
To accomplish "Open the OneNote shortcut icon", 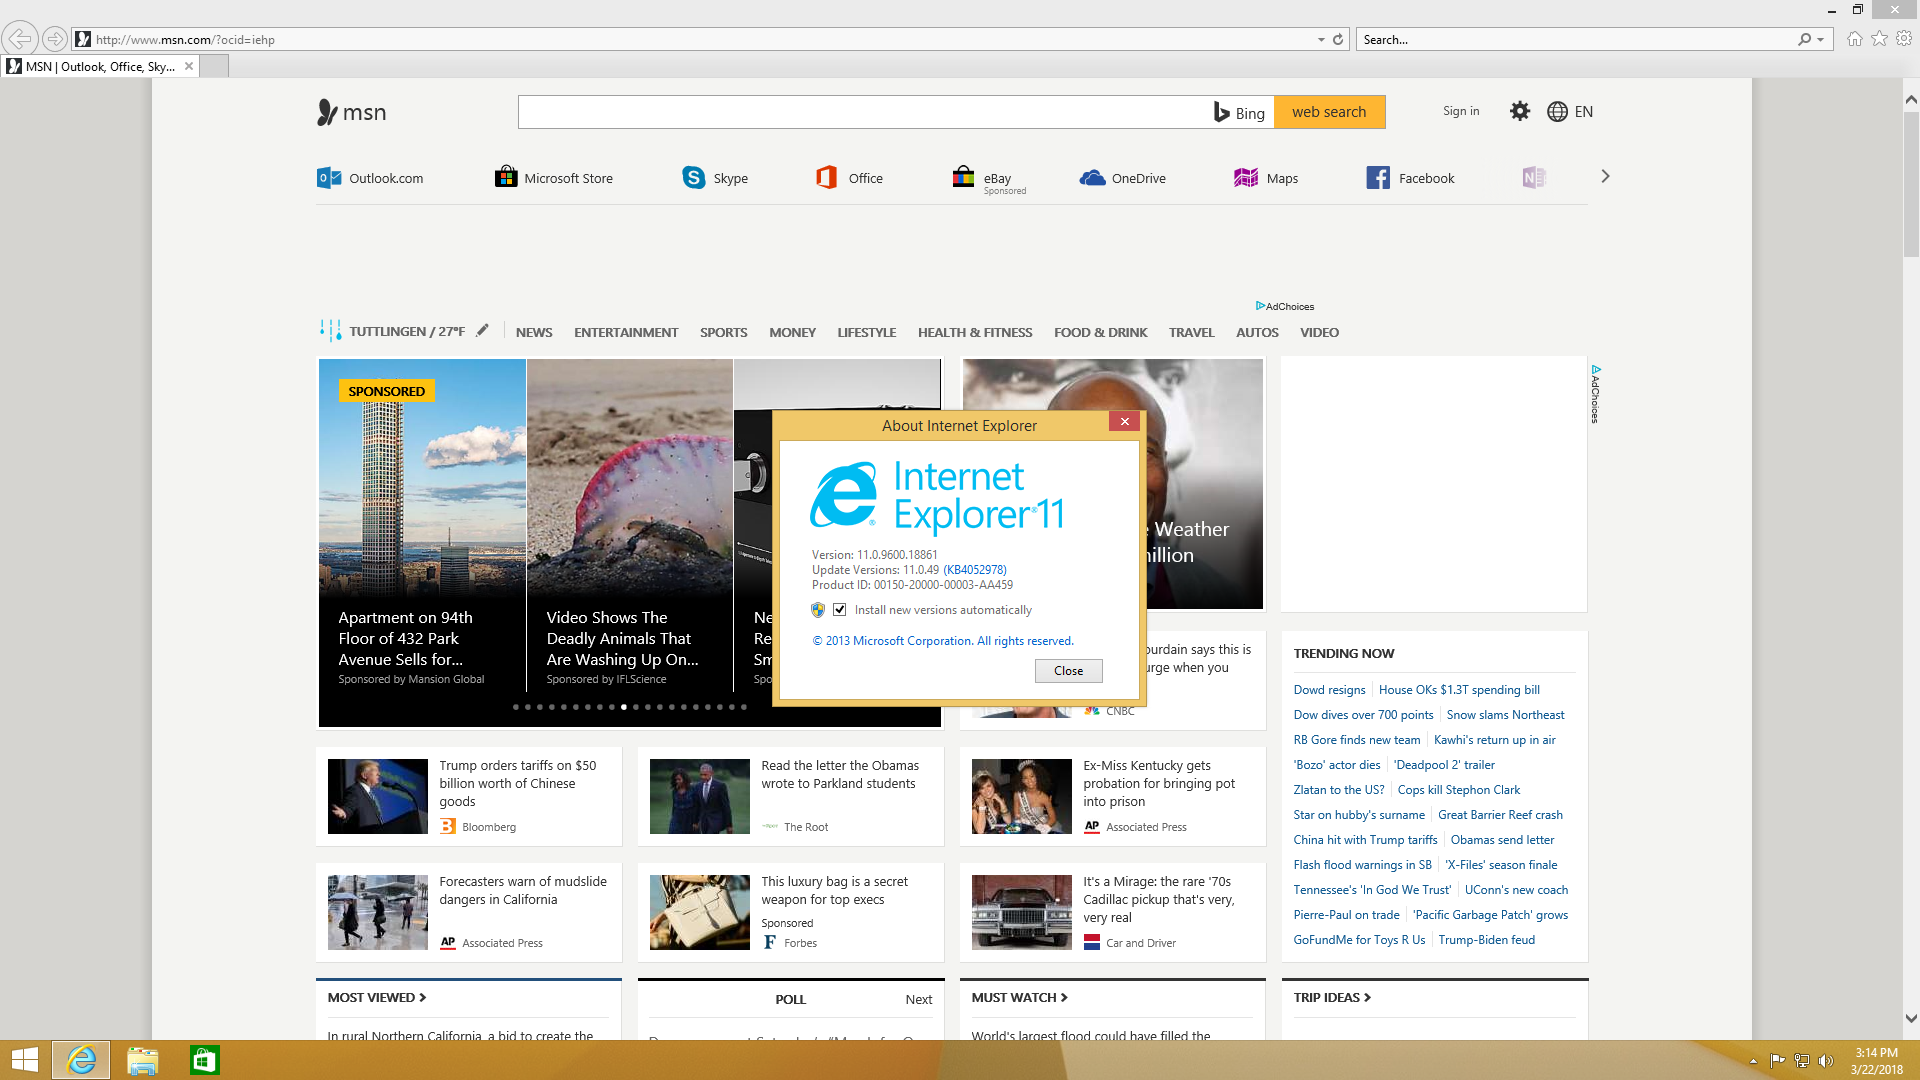I will [1534, 178].
